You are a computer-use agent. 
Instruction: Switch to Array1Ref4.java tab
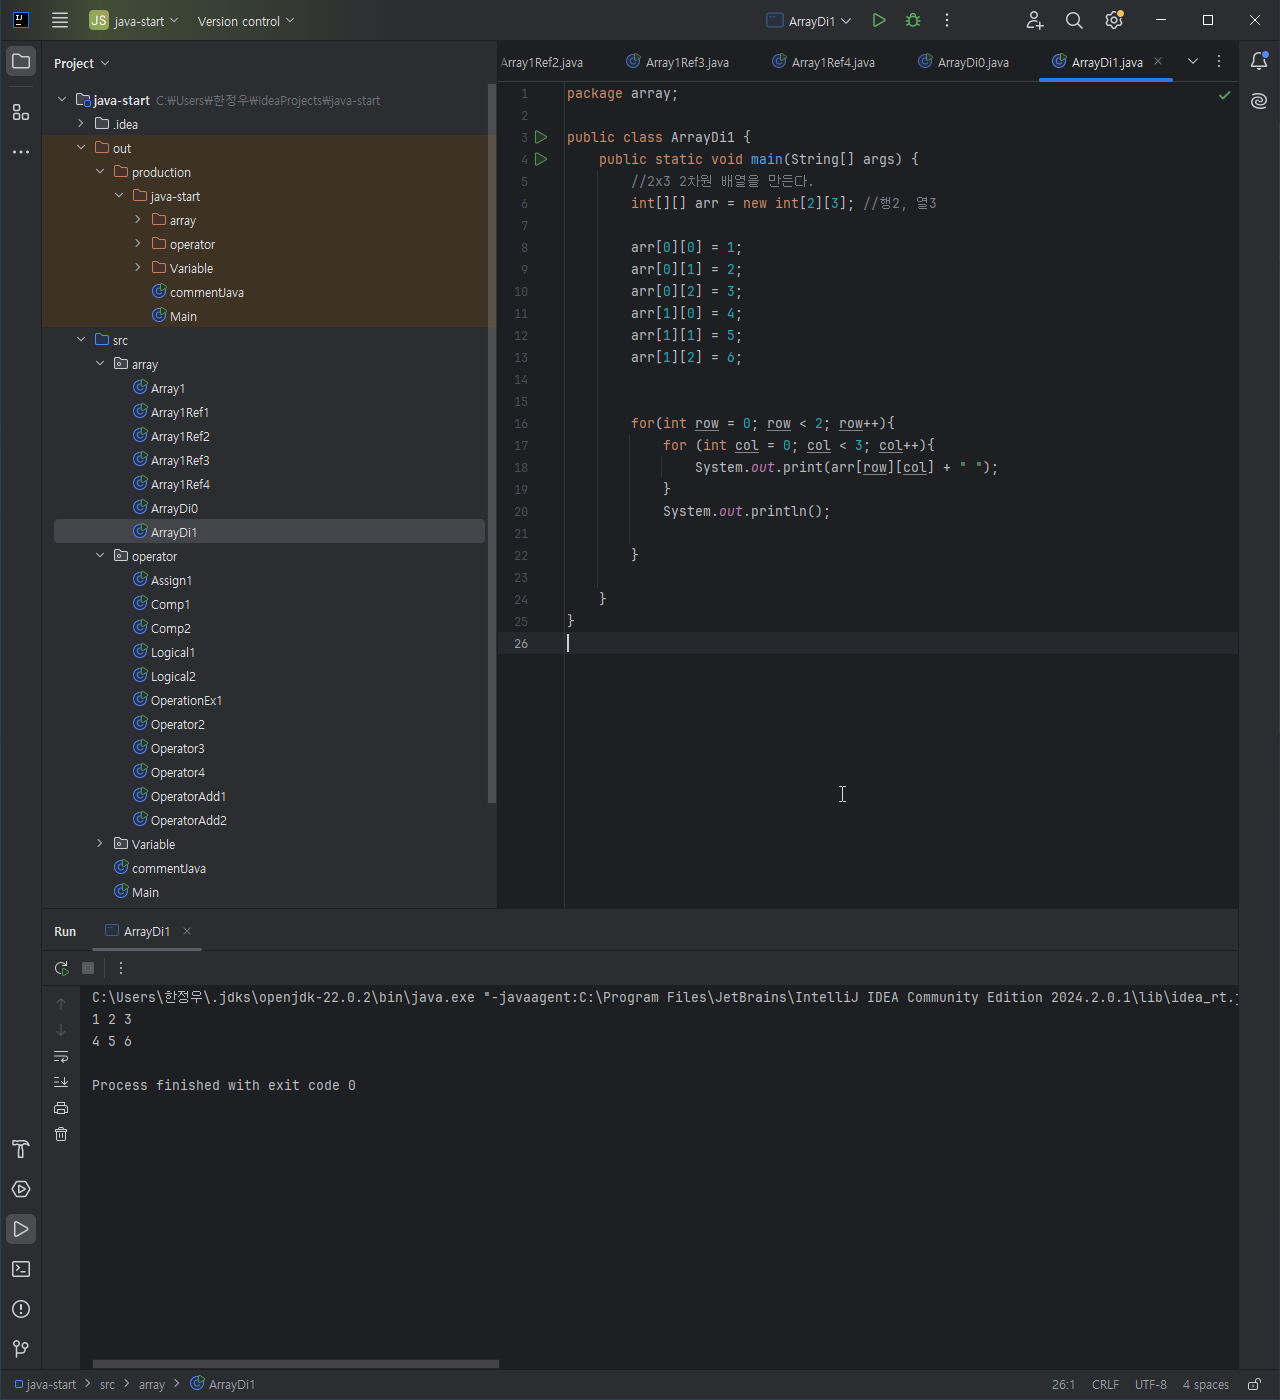pos(824,62)
